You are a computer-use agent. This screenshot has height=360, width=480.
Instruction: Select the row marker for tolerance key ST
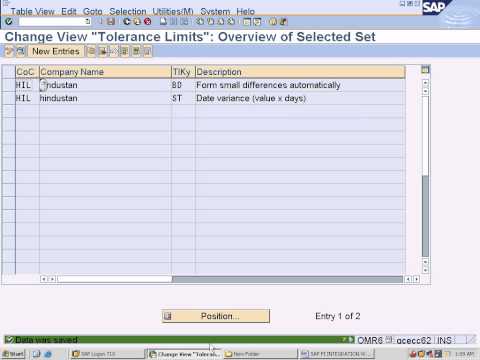(8, 98)
